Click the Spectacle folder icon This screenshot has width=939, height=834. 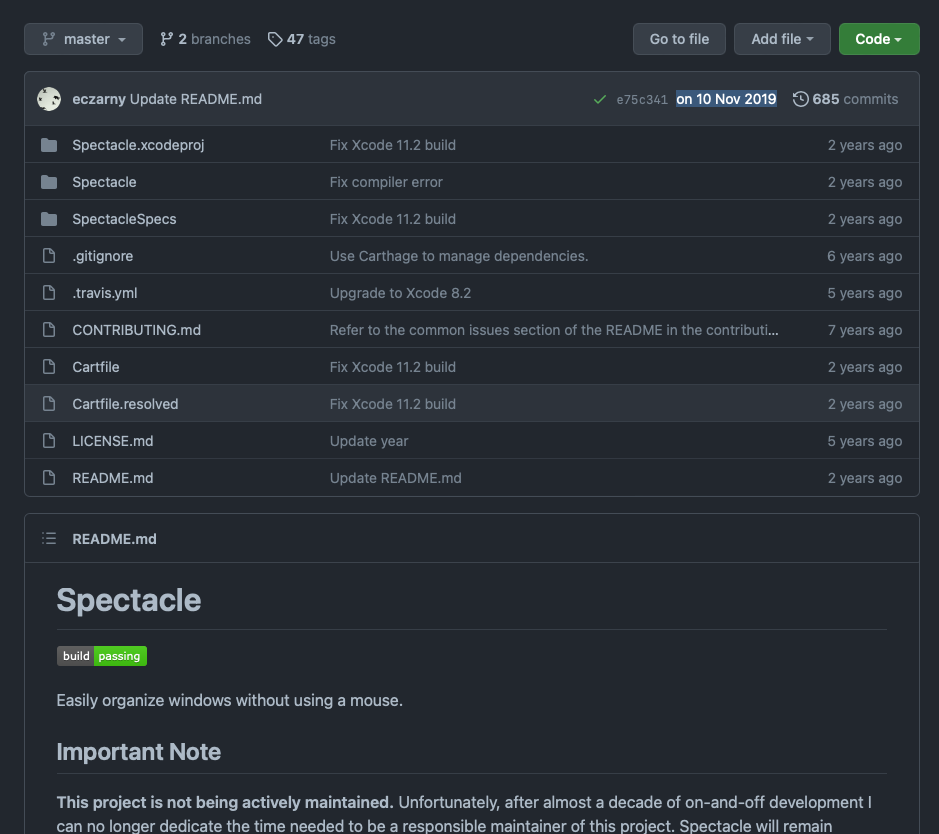click(x=49, y=182)
